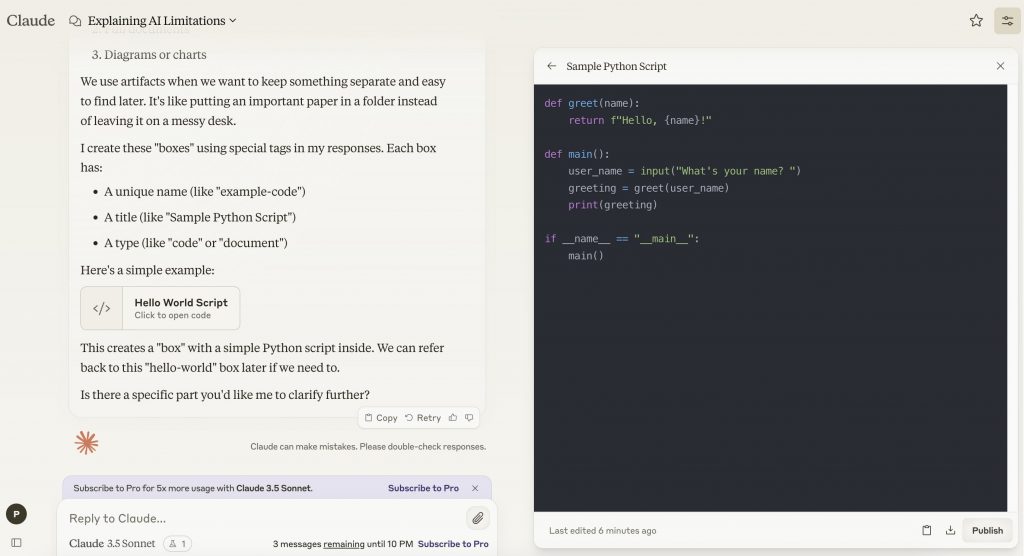Viewport: 1024px width, 556px height.
Task: Give thumbs up to response
Action: (453, 417)
